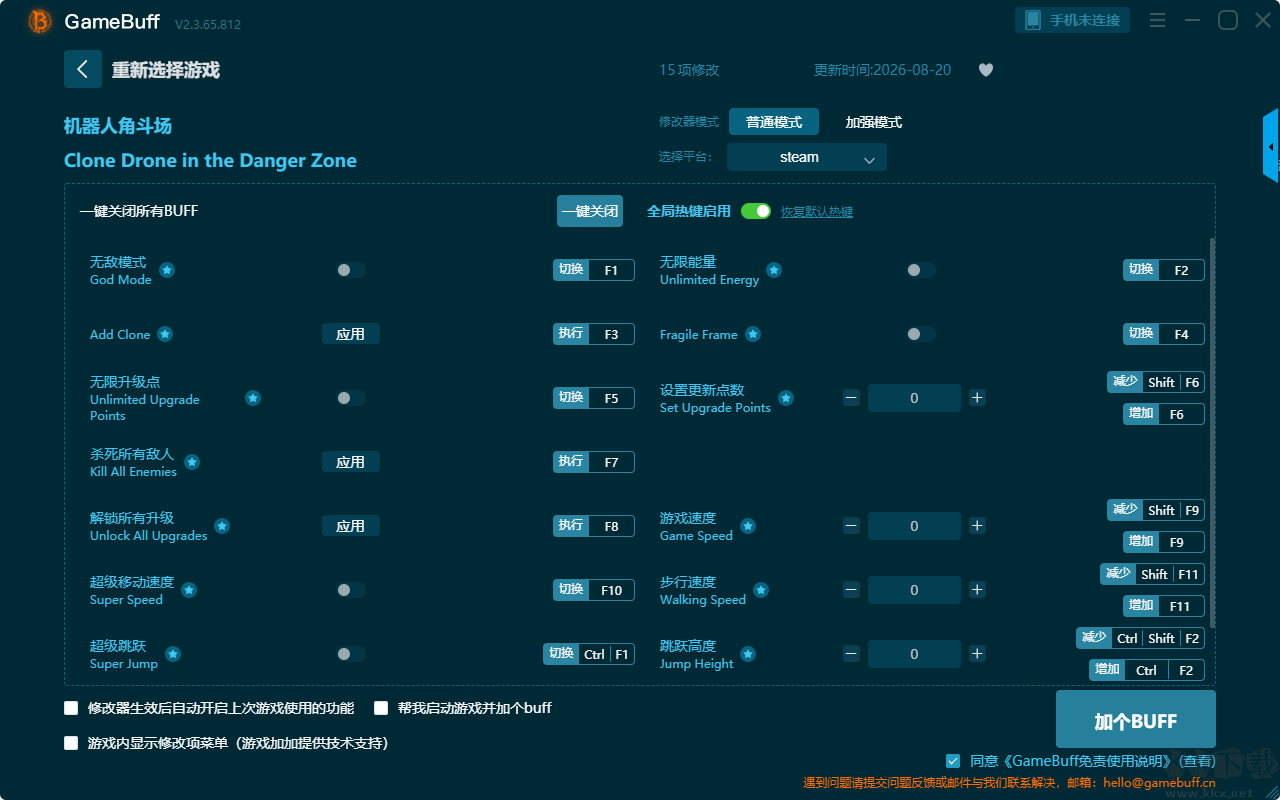The image size is (1280, 800).
Task: Toggle Unlimited Upgrade Points switch
Action: [x=351, y=398]
